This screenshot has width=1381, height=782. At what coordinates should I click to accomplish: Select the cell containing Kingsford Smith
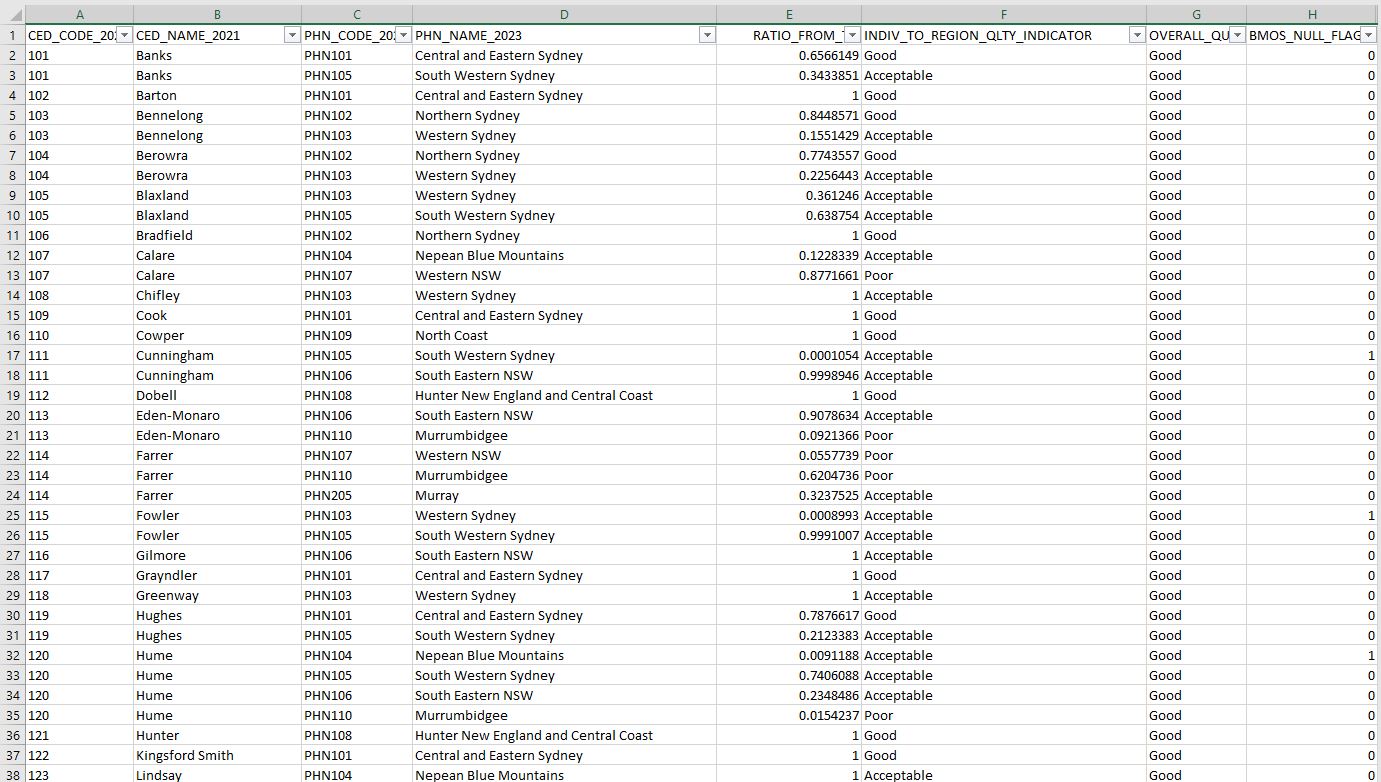point(217,755)
